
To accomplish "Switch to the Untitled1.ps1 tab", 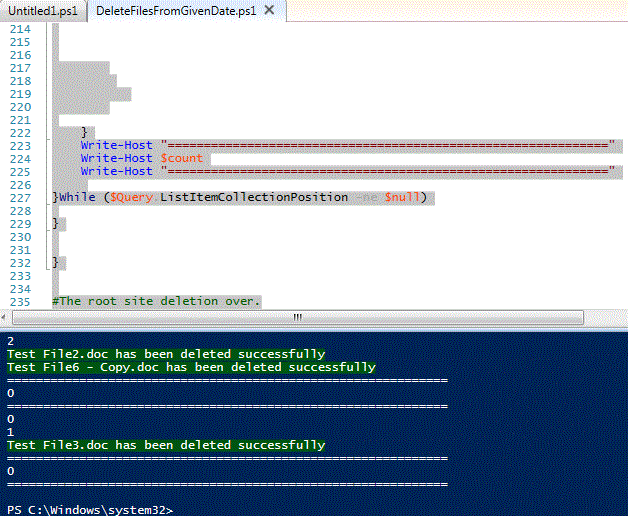I will 43,11.
